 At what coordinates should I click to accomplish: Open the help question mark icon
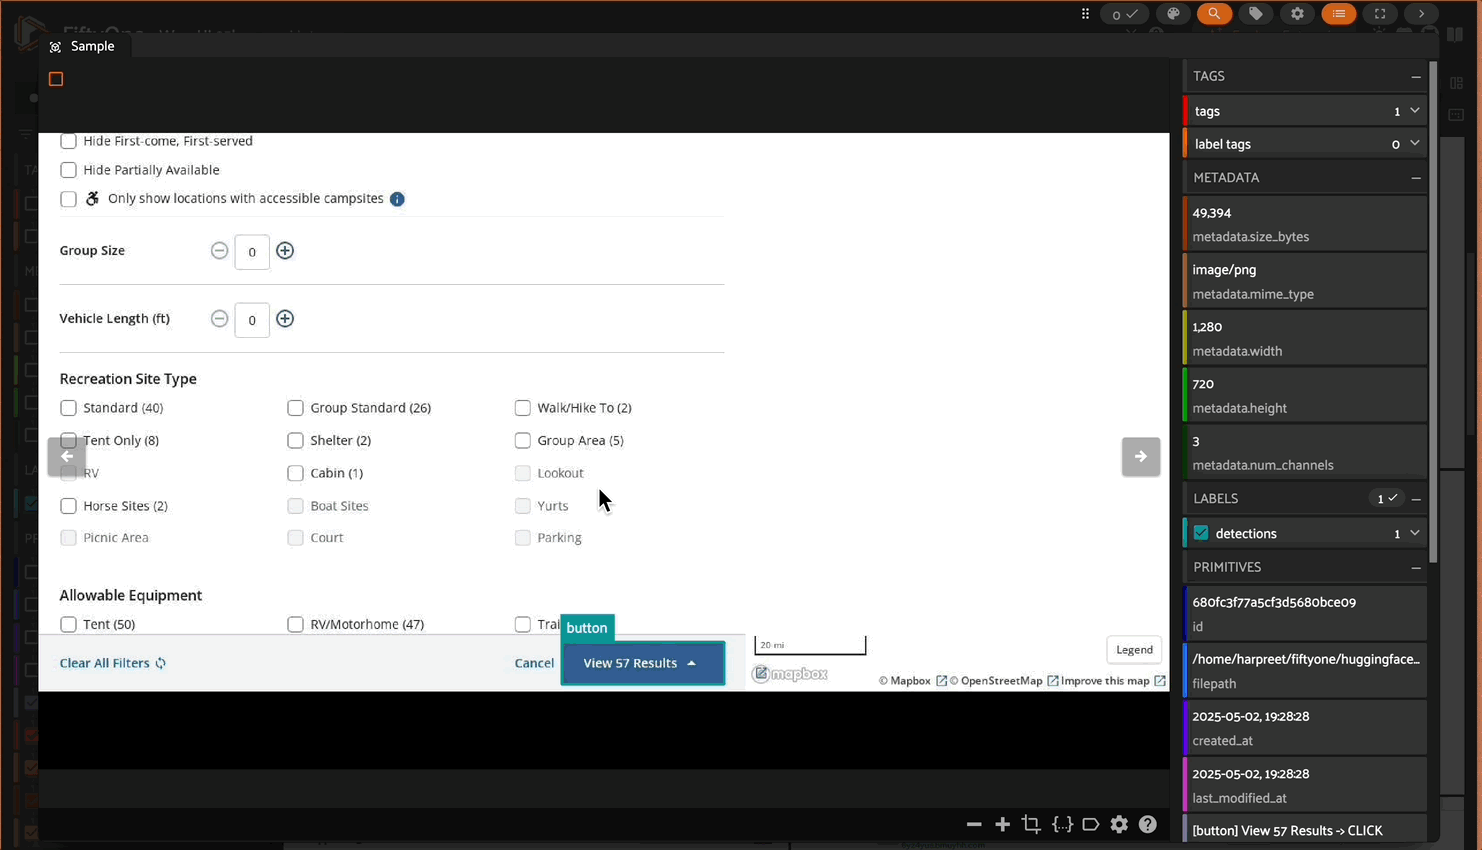point(1148,824)
